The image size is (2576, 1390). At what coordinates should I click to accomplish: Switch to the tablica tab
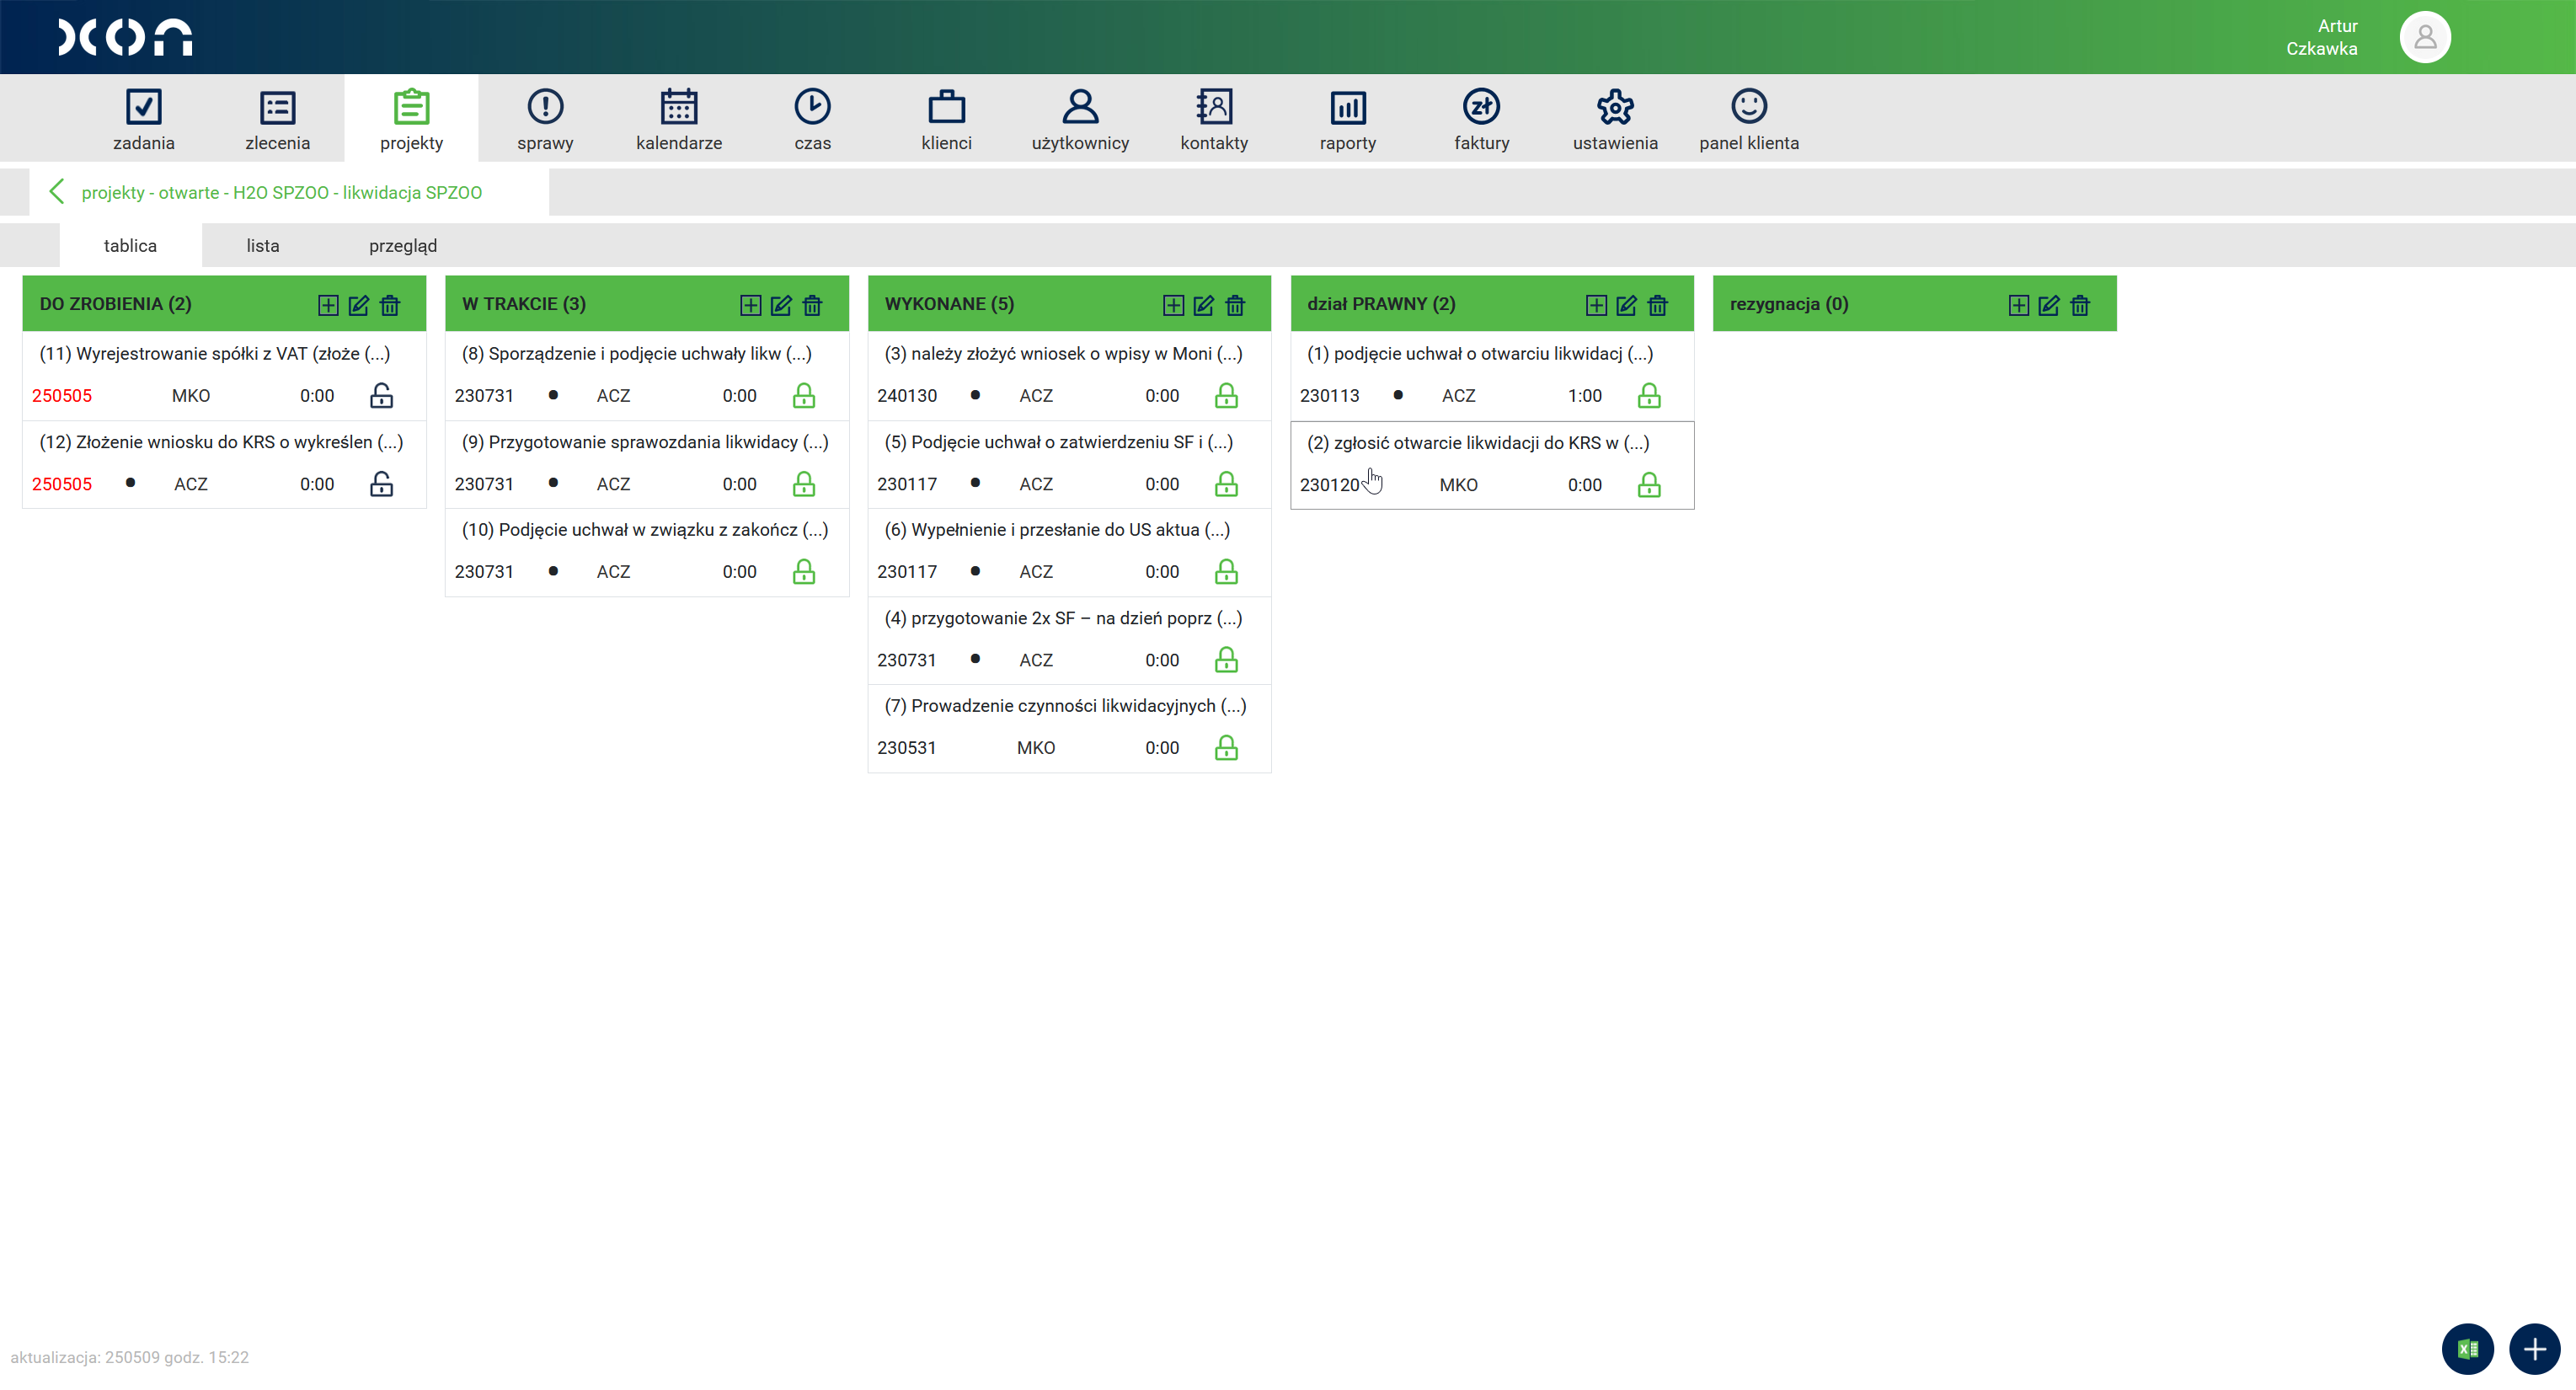(130, 245)
